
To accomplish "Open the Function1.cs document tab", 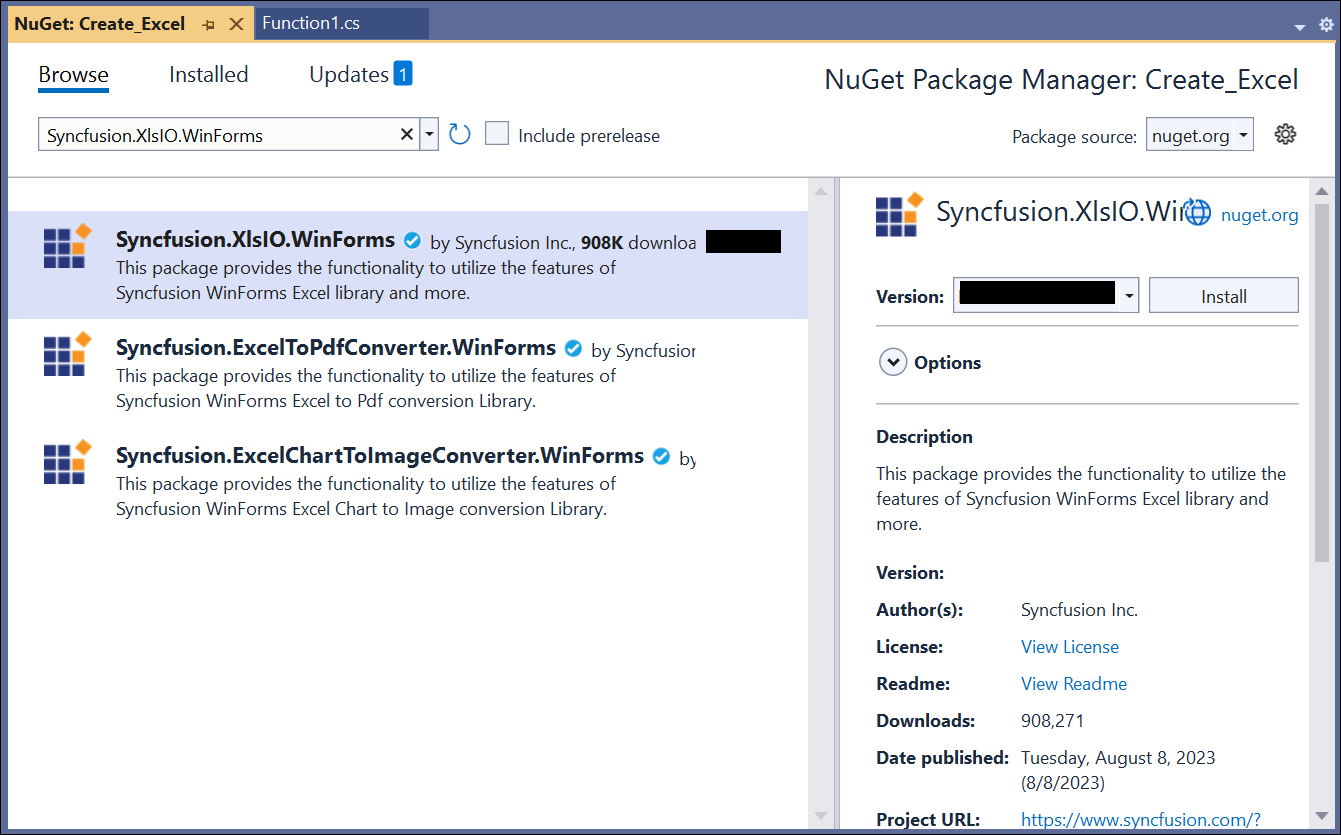I will click(311, 24).
